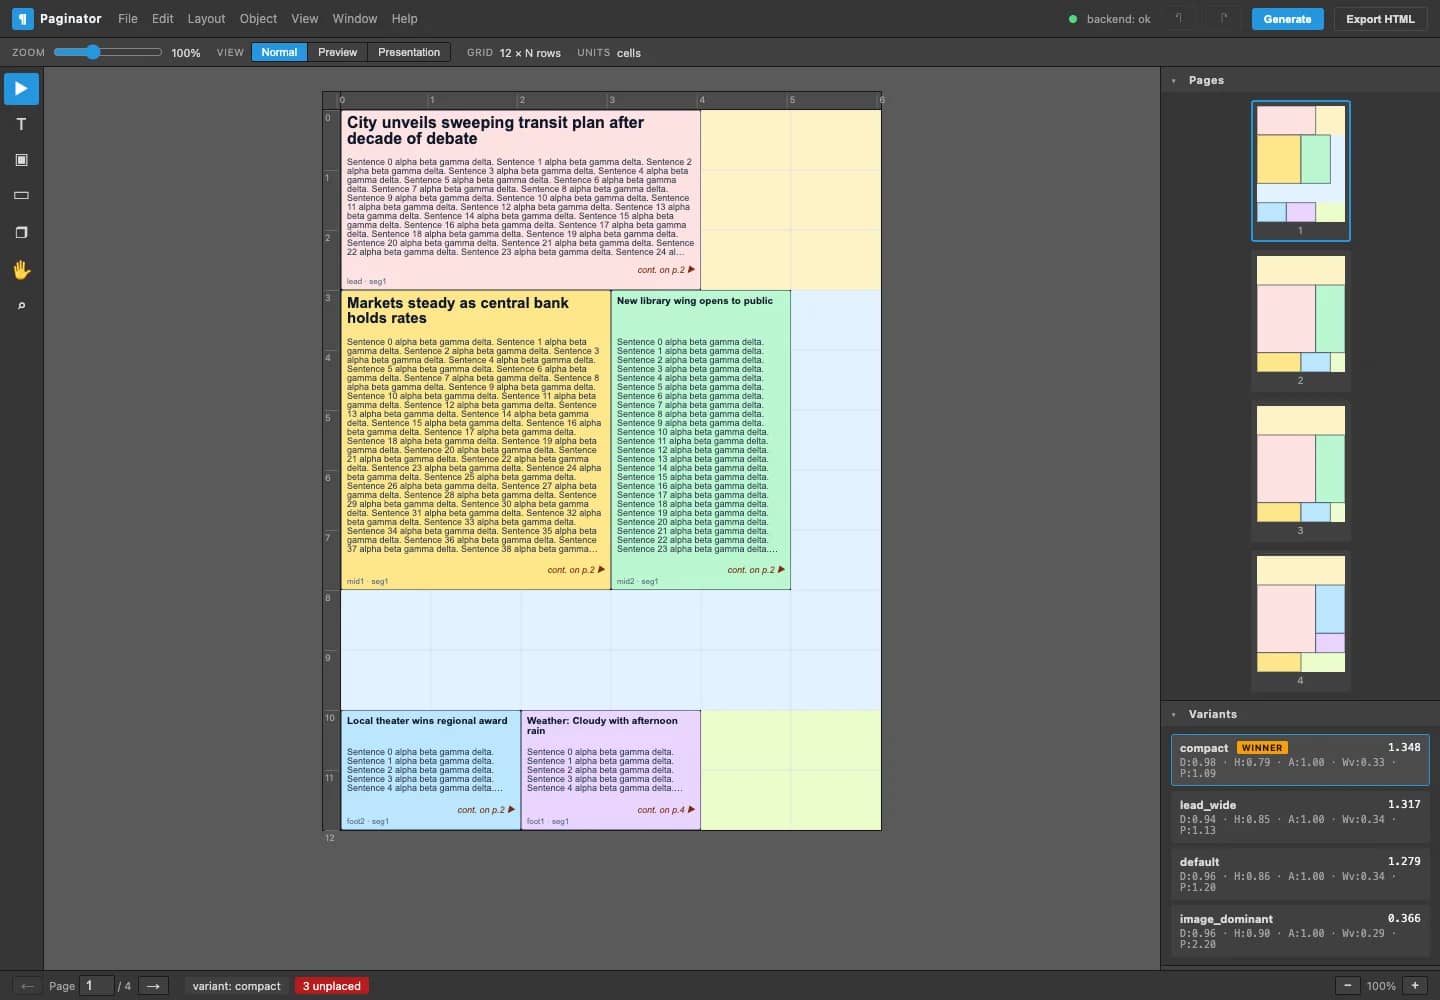Select the New library wing story headline
Image resolution: width=1440 pixels, height=1000 pixels.
pyautogui.click(x=695, y=300)
